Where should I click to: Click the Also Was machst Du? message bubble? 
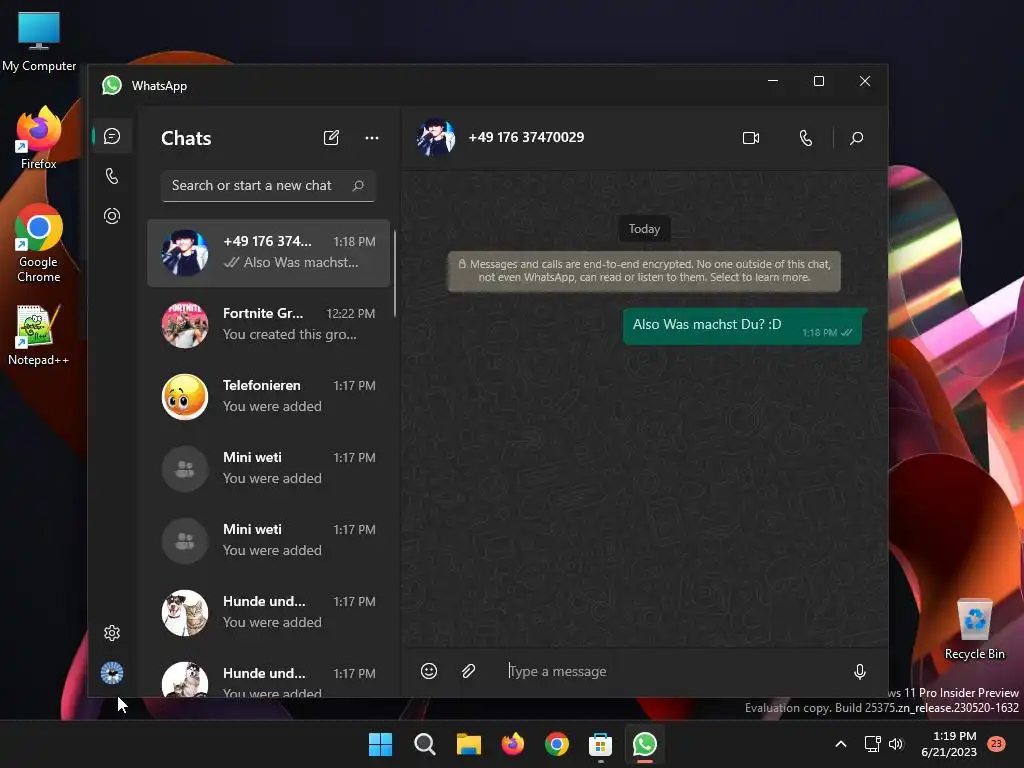tap(743, 327)
